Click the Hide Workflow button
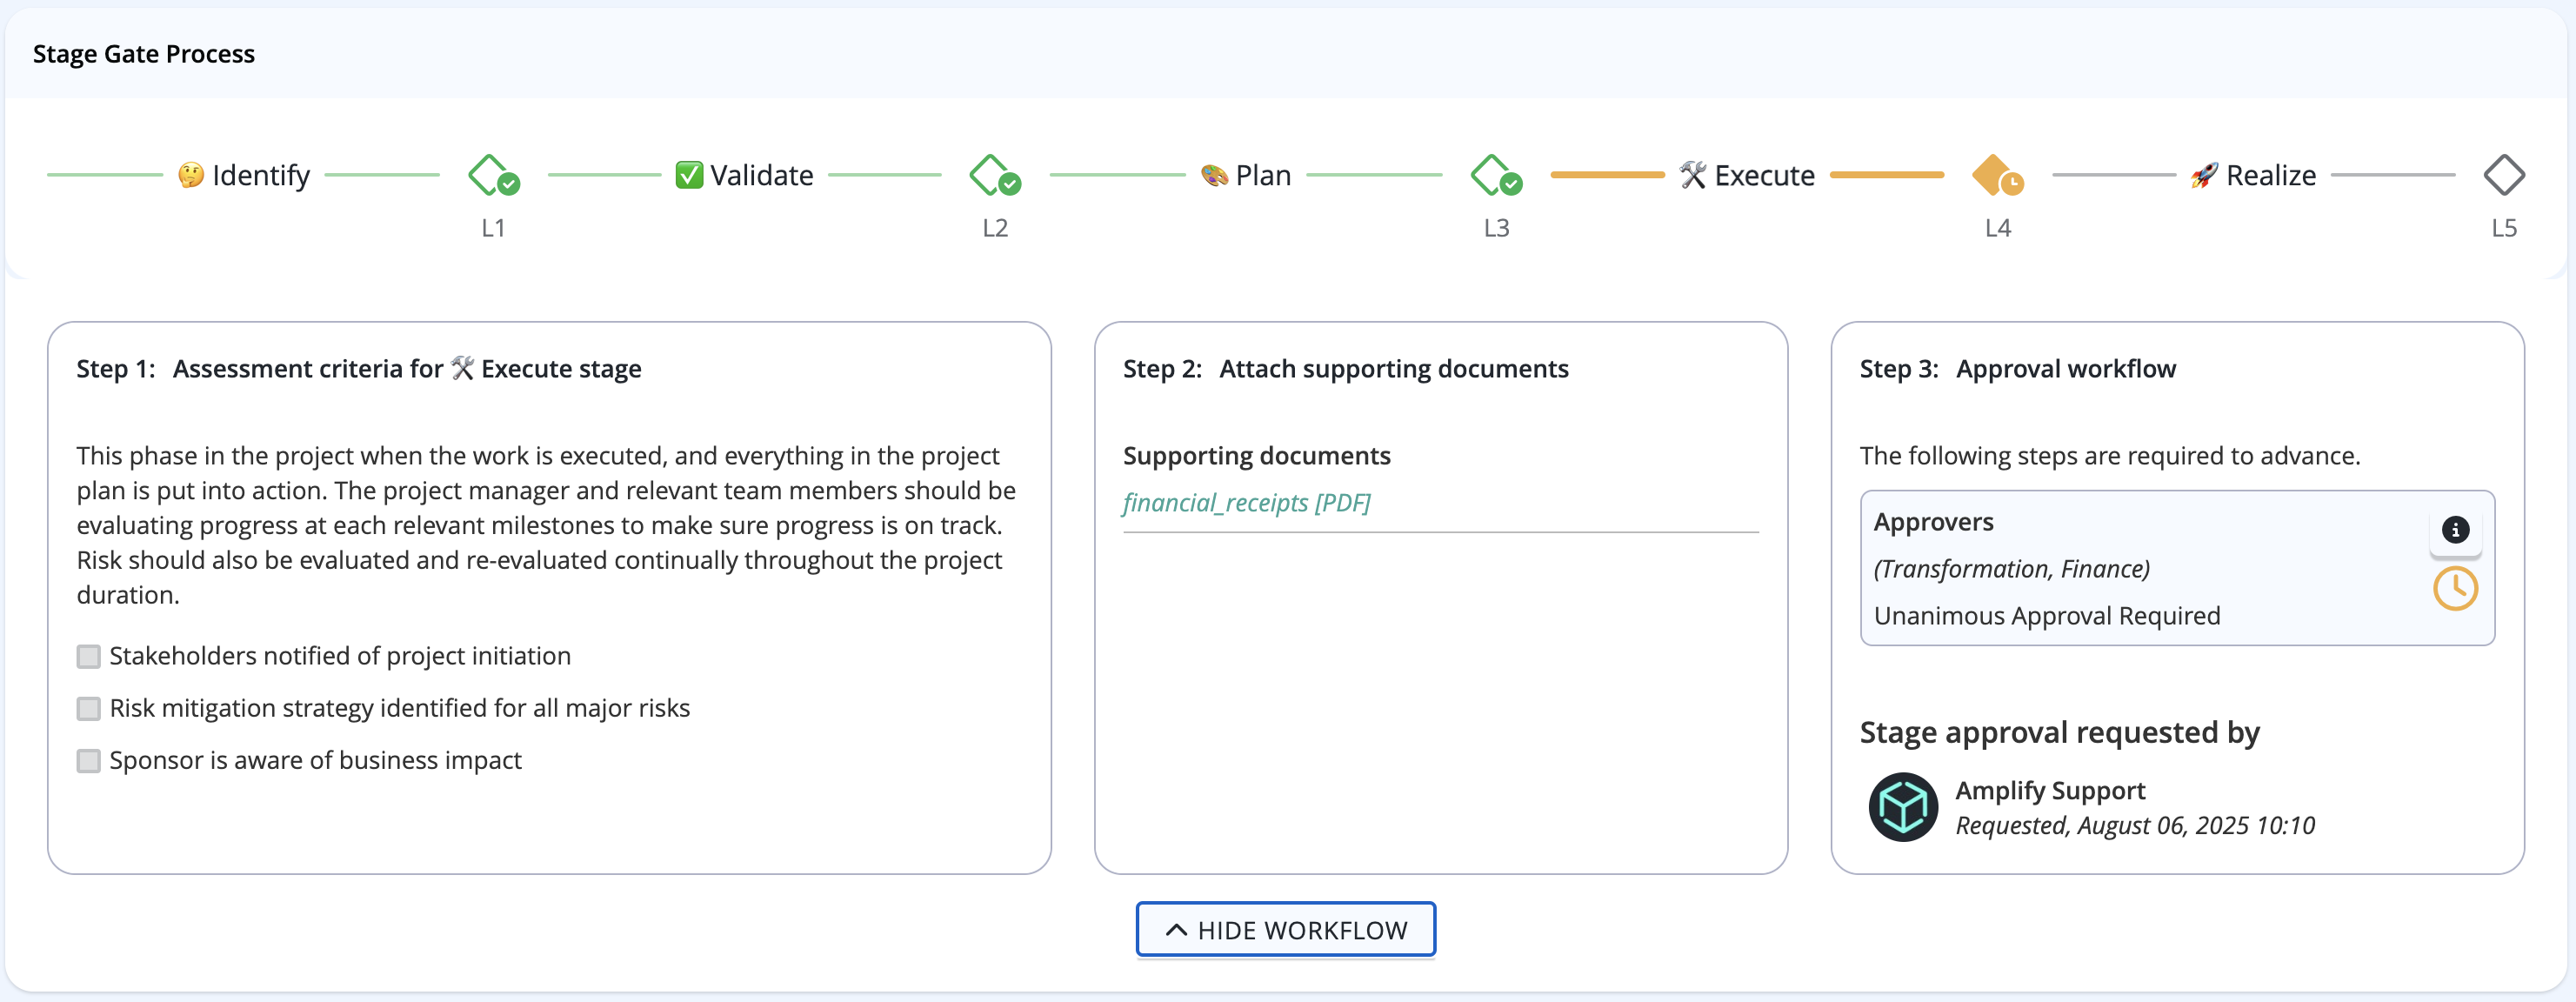 point(1286,930)
